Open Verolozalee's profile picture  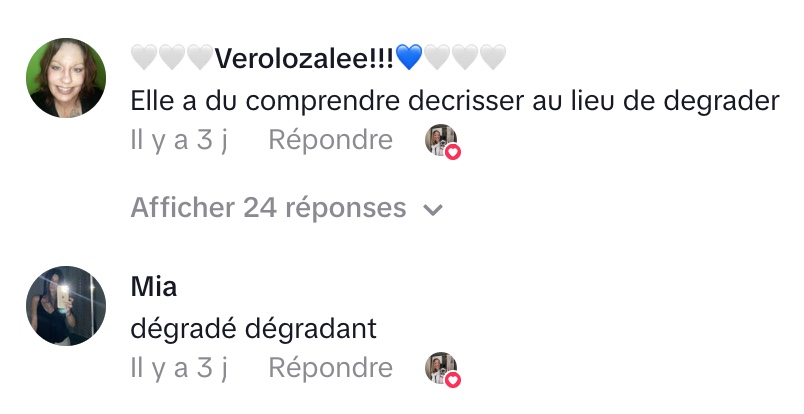(66, 78)
